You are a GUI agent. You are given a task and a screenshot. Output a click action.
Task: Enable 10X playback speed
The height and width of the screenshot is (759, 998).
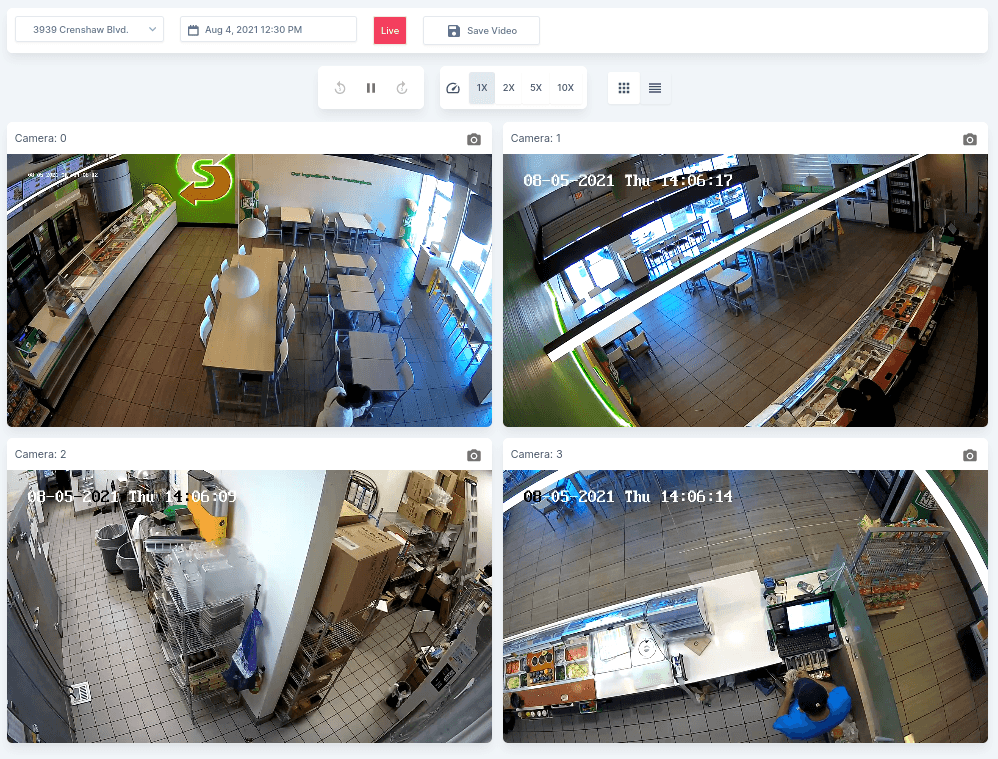[566, 88]
